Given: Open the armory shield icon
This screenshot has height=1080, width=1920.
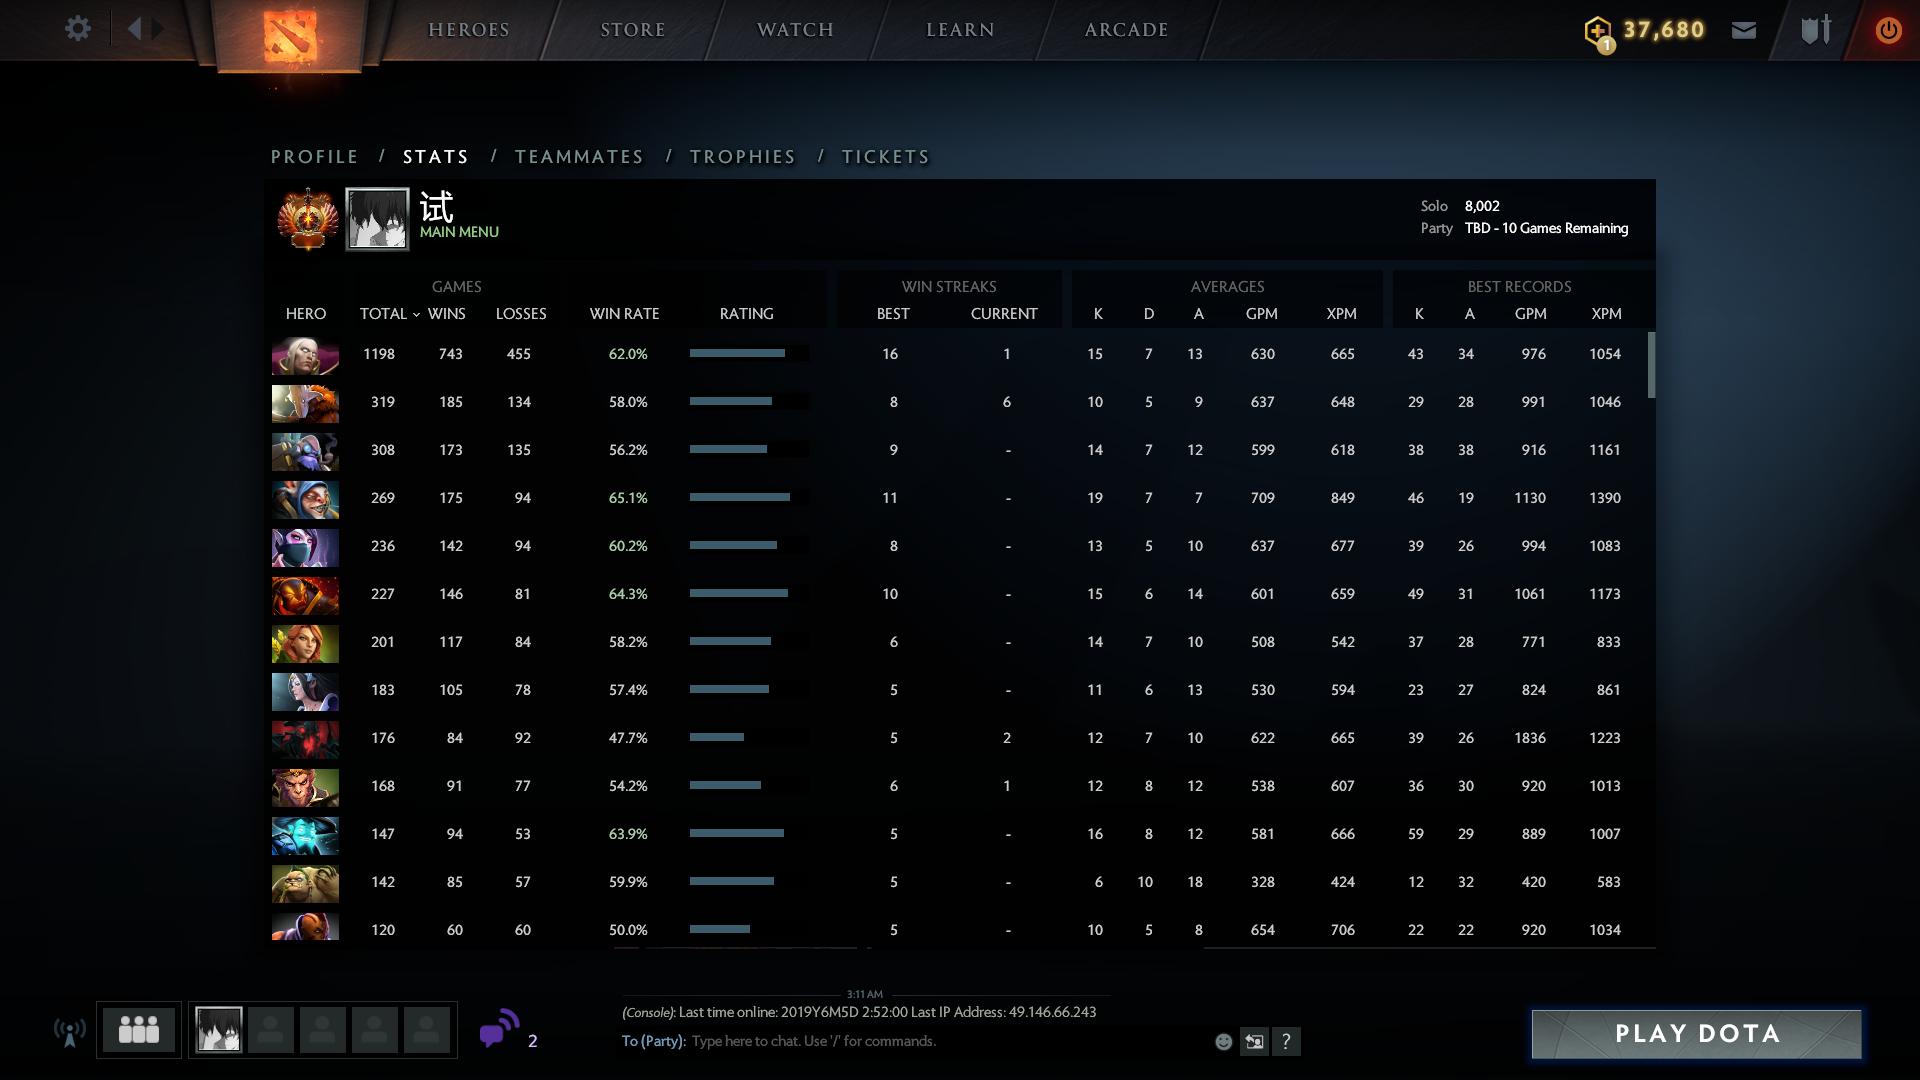Looking at the screenshot, I should pos(1816,30).
